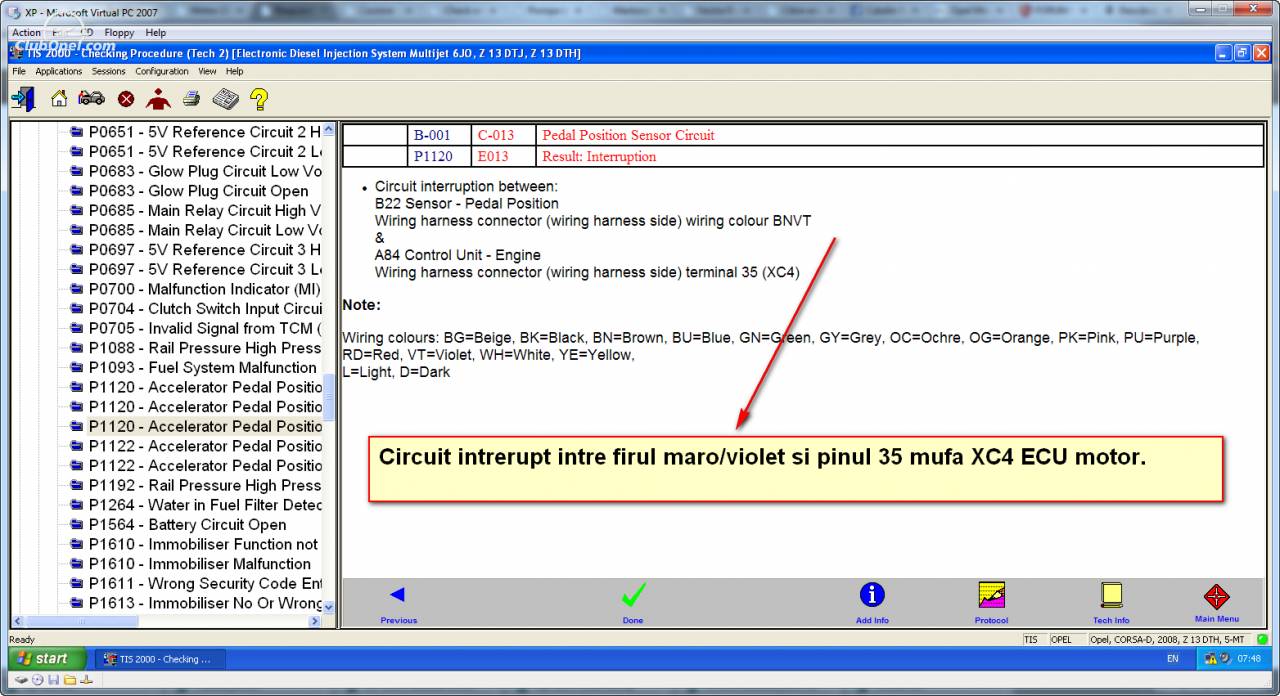Click the system tray icons beside the clock

pos(1217,659)
